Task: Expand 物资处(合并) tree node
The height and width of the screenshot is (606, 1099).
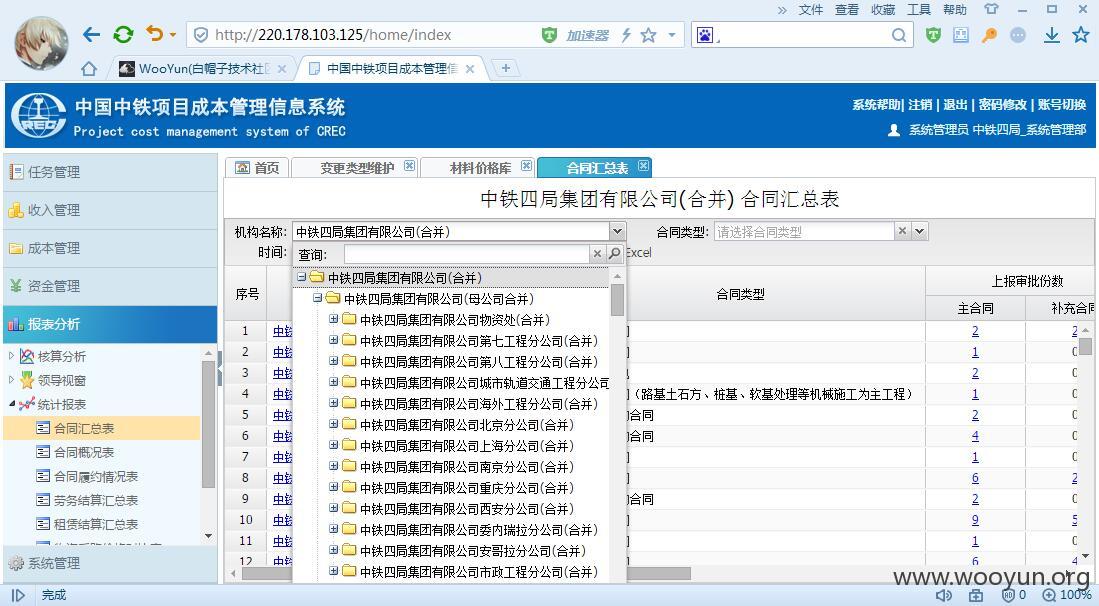Action: (334, 319)
